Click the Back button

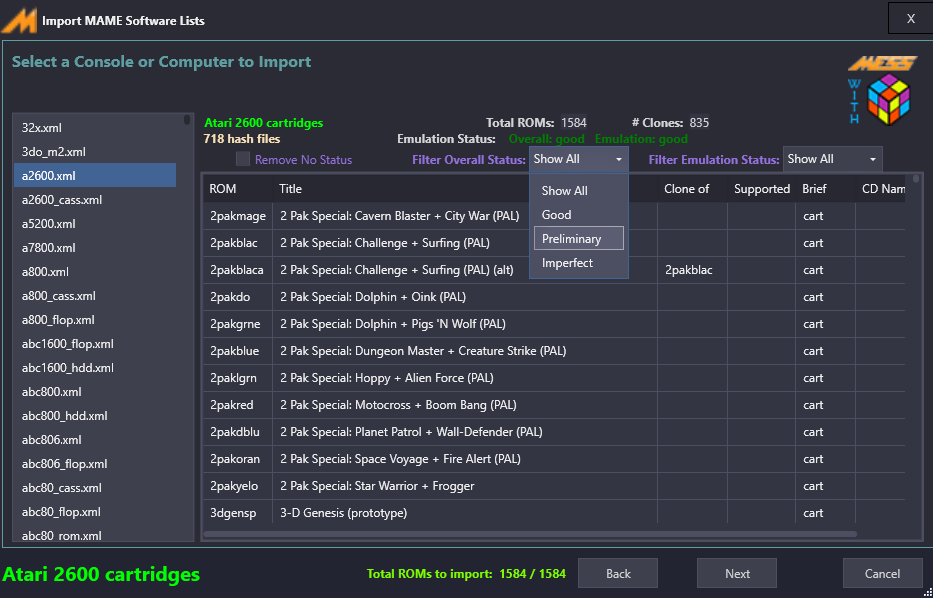point(618,573)
